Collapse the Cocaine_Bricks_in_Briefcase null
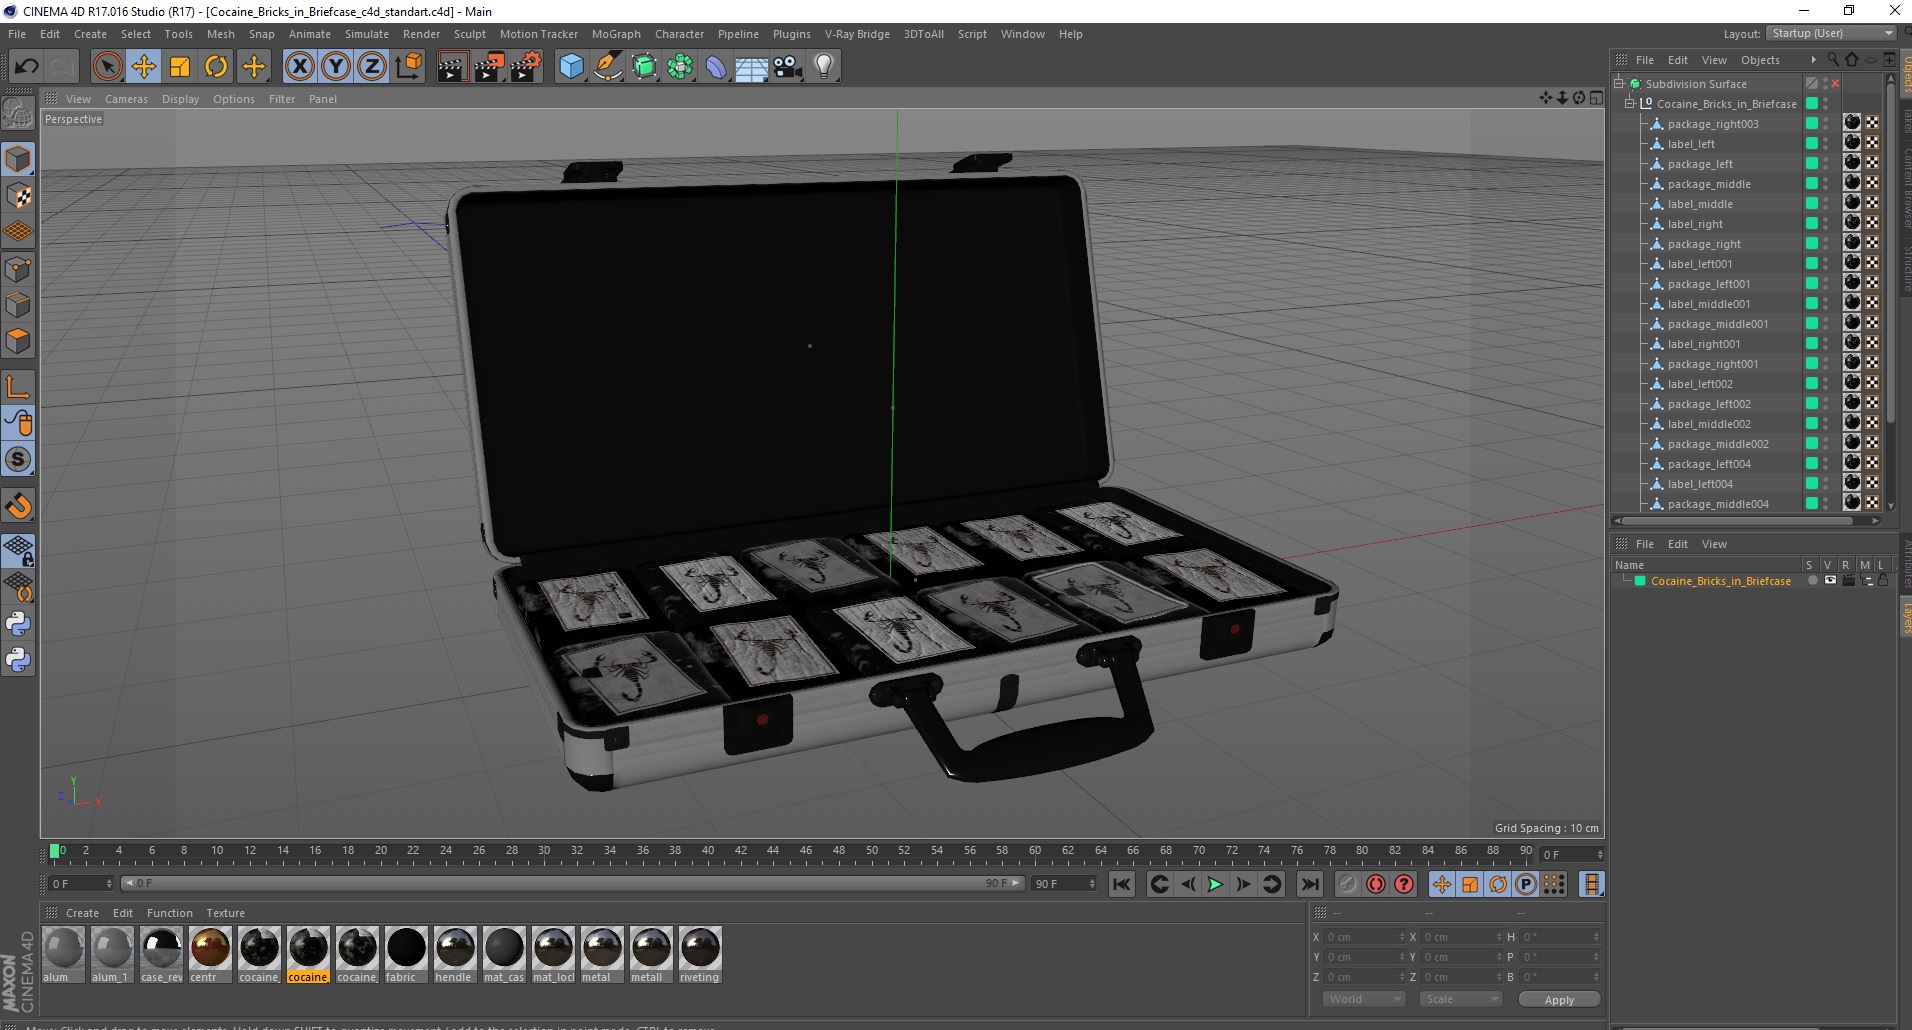Screen dimensions: 1912x1030 coord(1629,104)
